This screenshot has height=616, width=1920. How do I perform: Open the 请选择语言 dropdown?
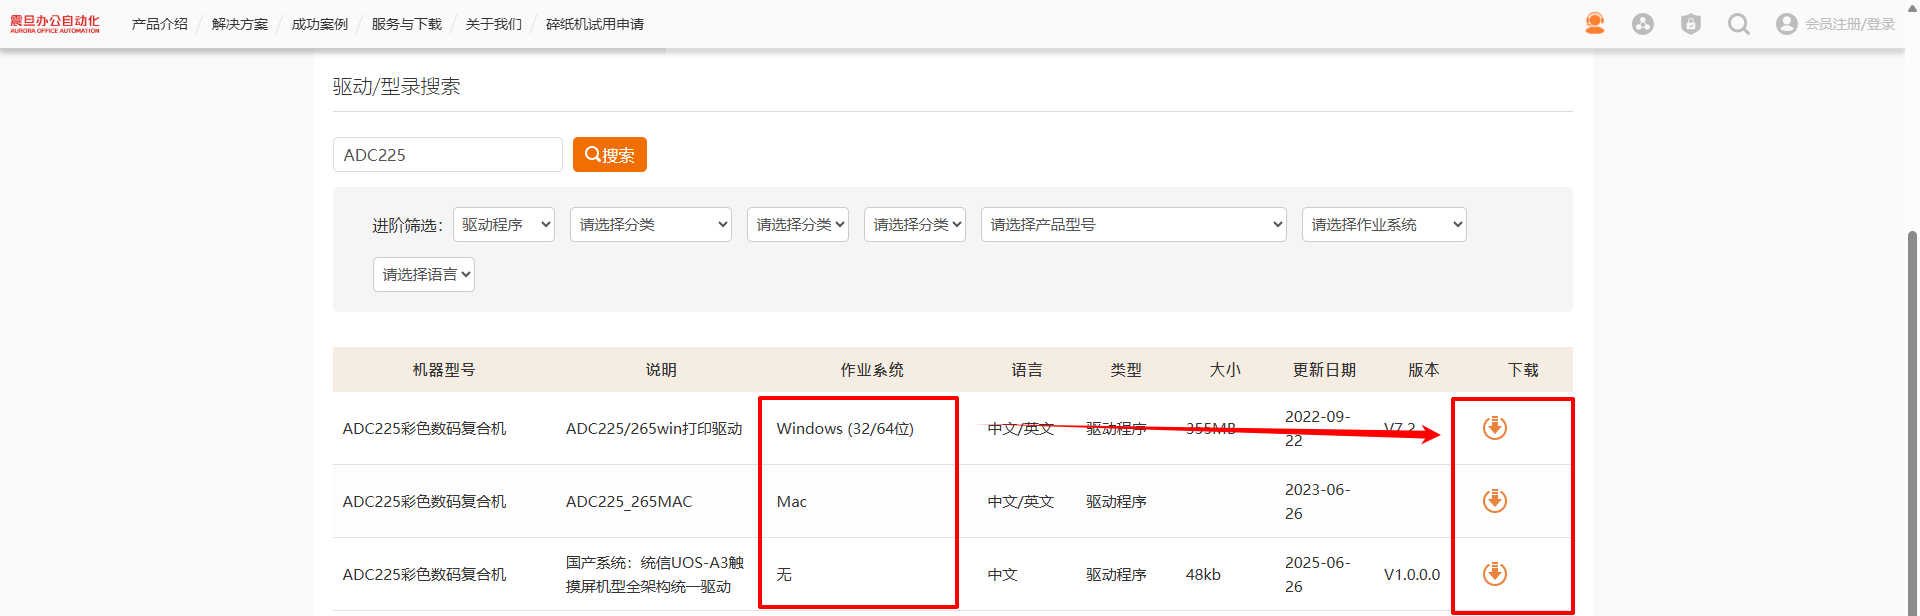[424, 275]
